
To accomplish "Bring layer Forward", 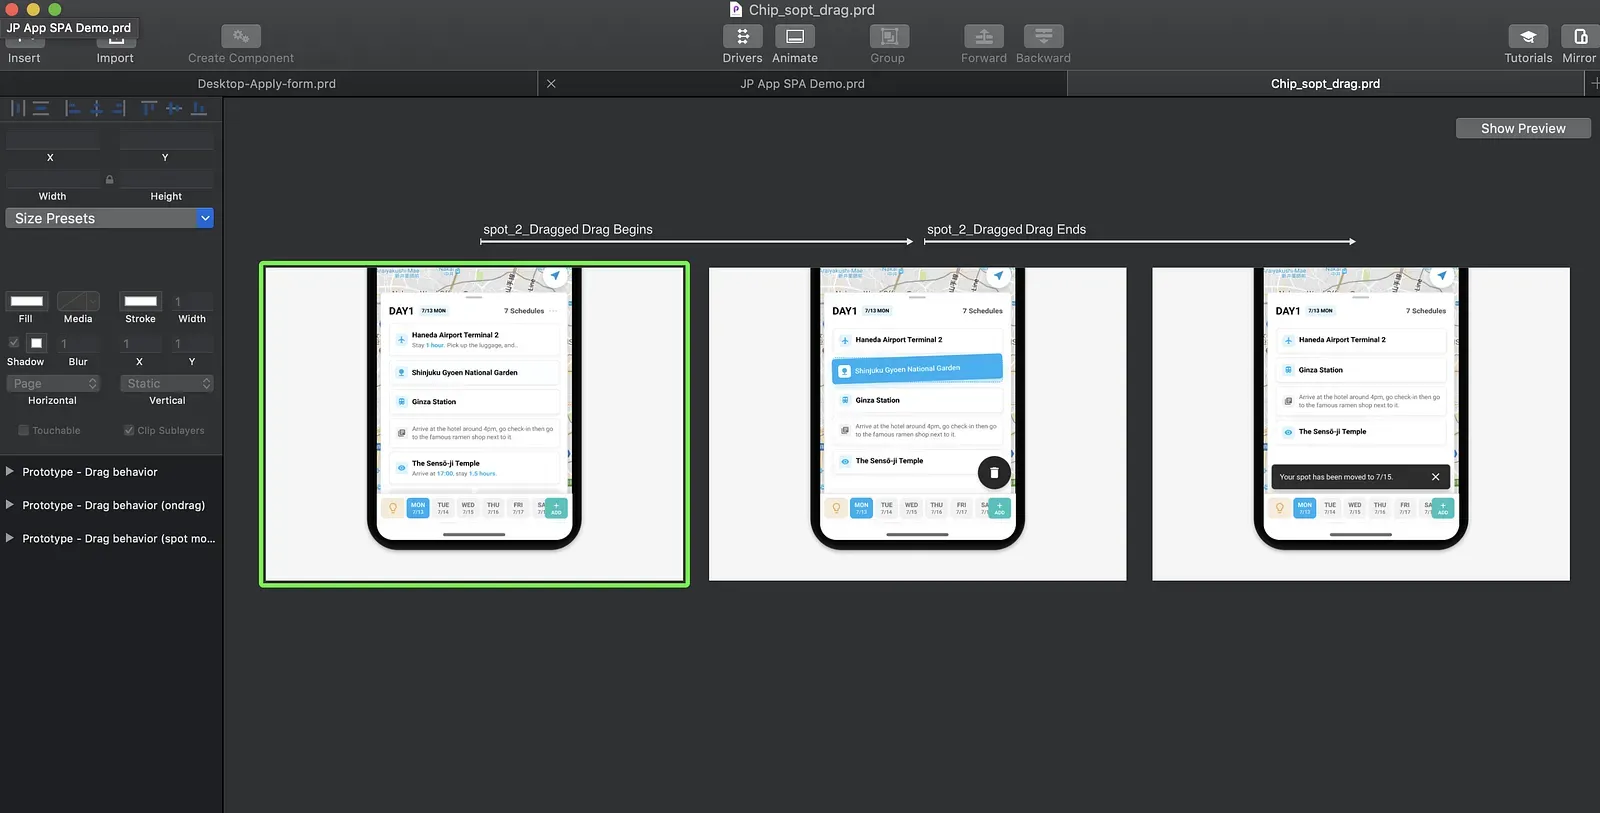I will click(983, 37).
